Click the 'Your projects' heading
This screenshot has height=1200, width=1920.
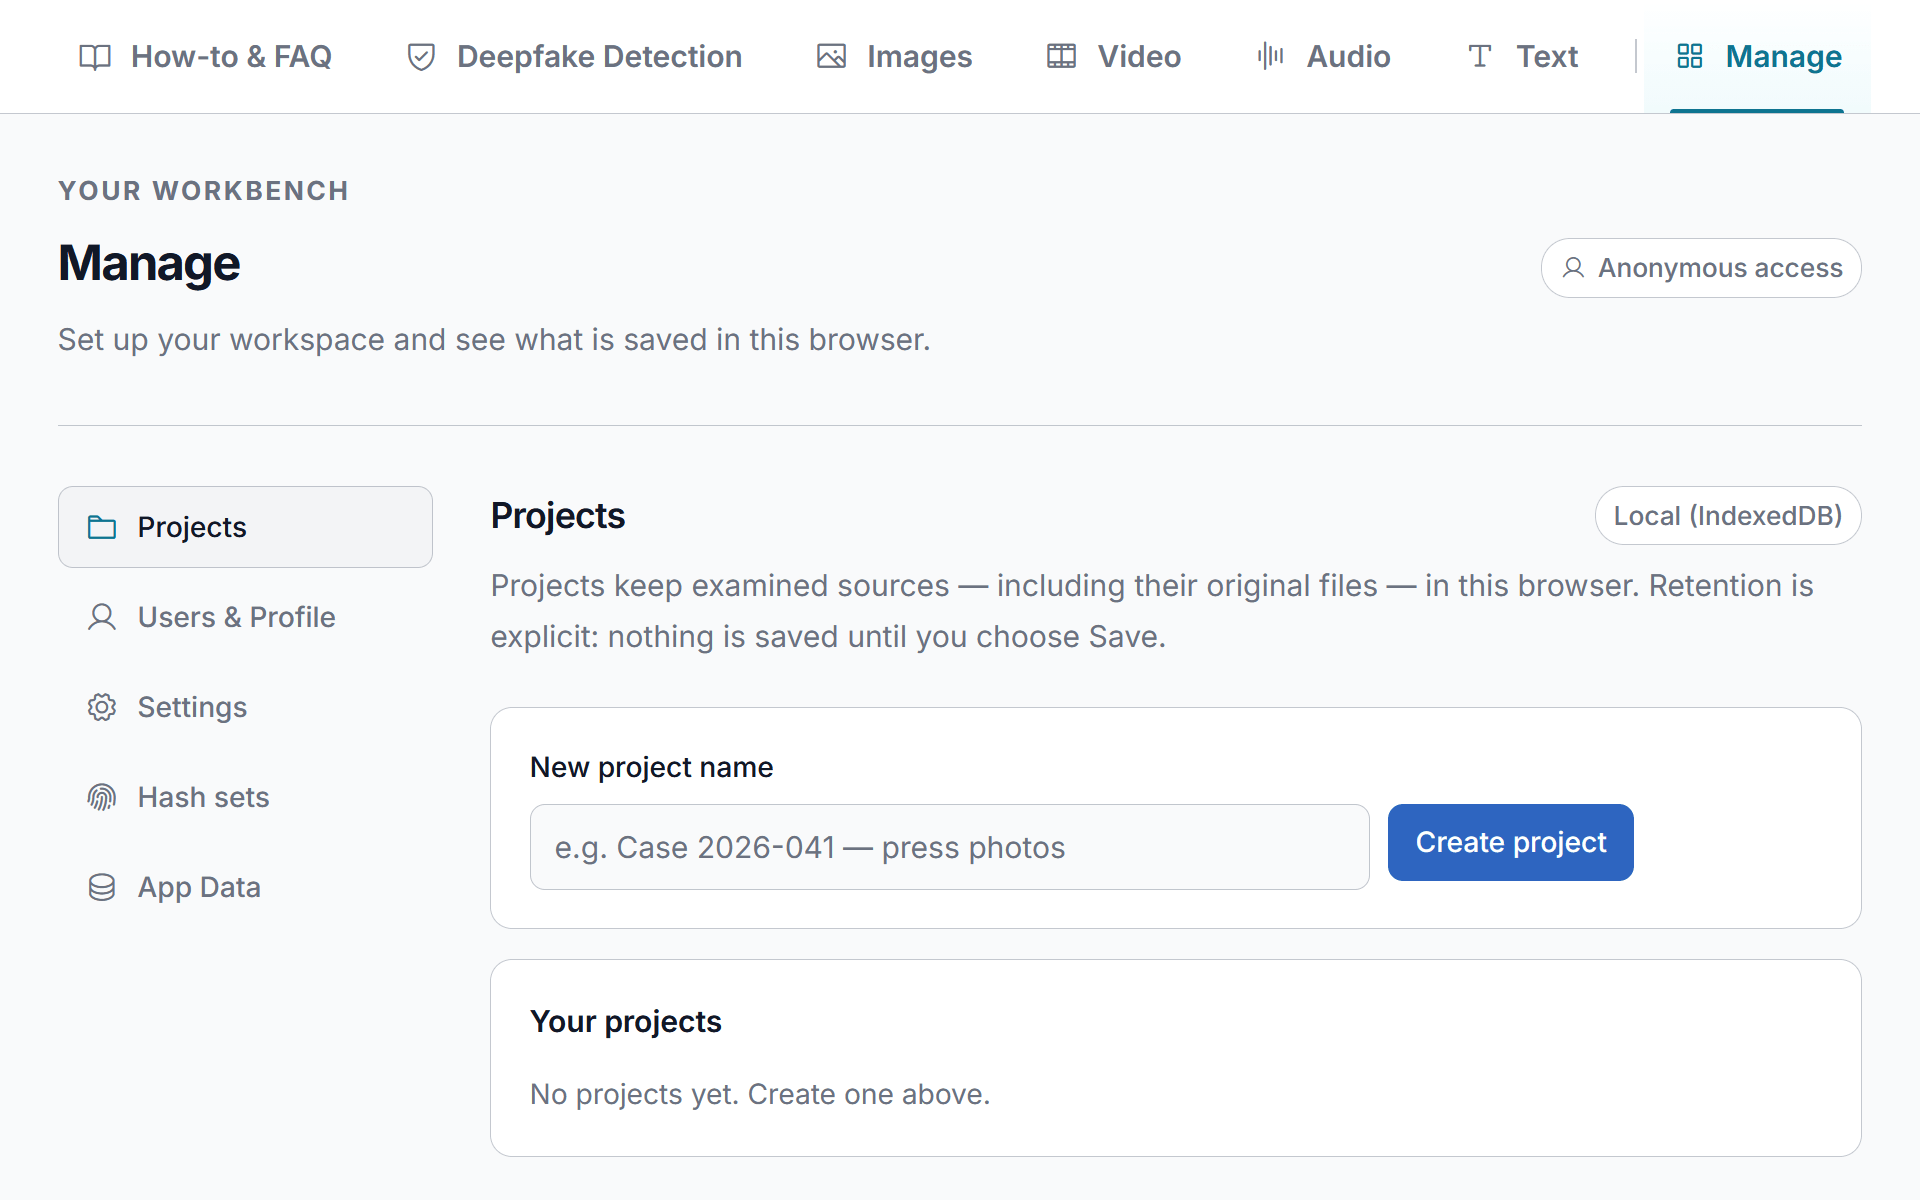(626, 1021)
